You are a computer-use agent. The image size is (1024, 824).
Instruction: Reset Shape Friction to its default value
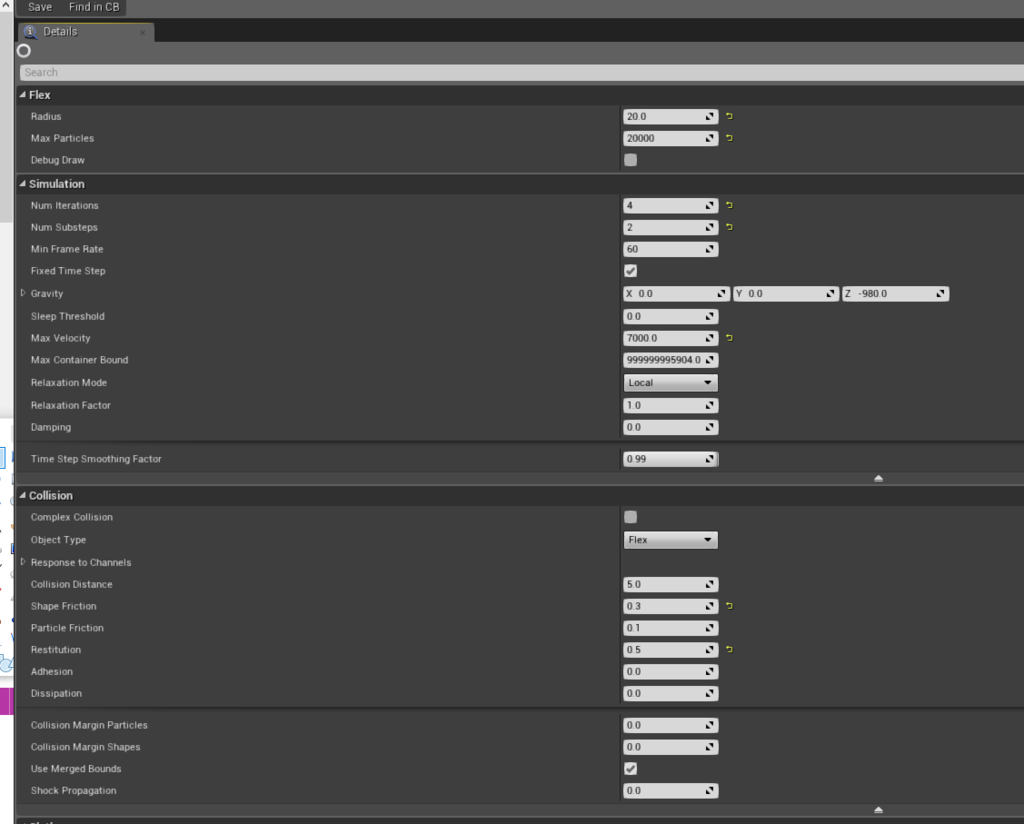click(x=729, y=606)
